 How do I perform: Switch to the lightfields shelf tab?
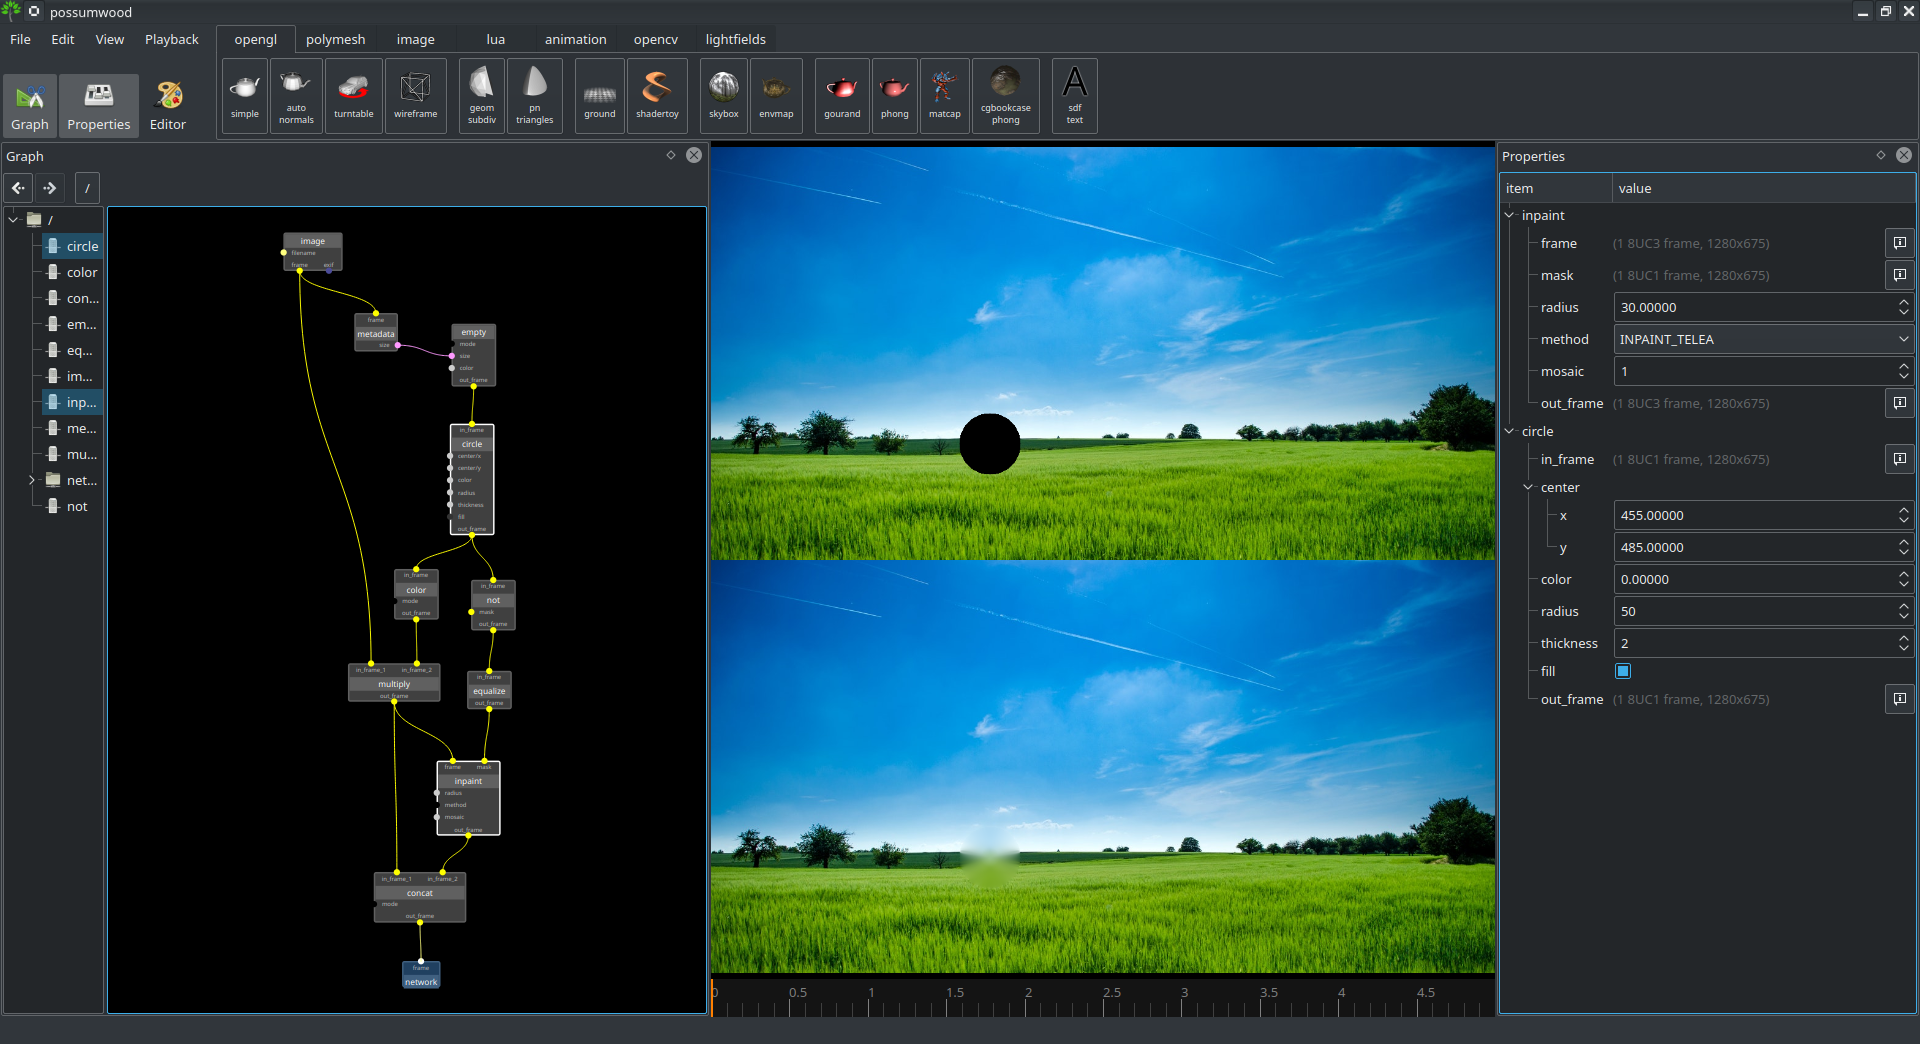click(735, 39)
